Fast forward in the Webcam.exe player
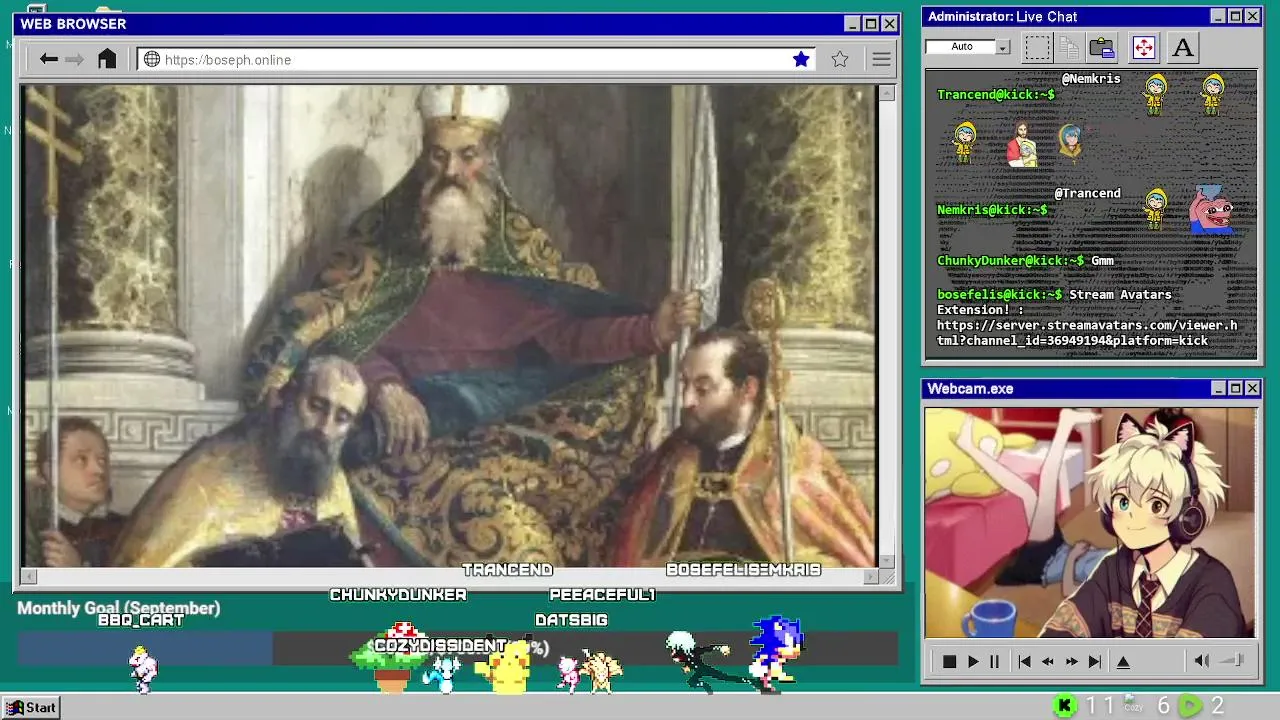 (1071, 661)
